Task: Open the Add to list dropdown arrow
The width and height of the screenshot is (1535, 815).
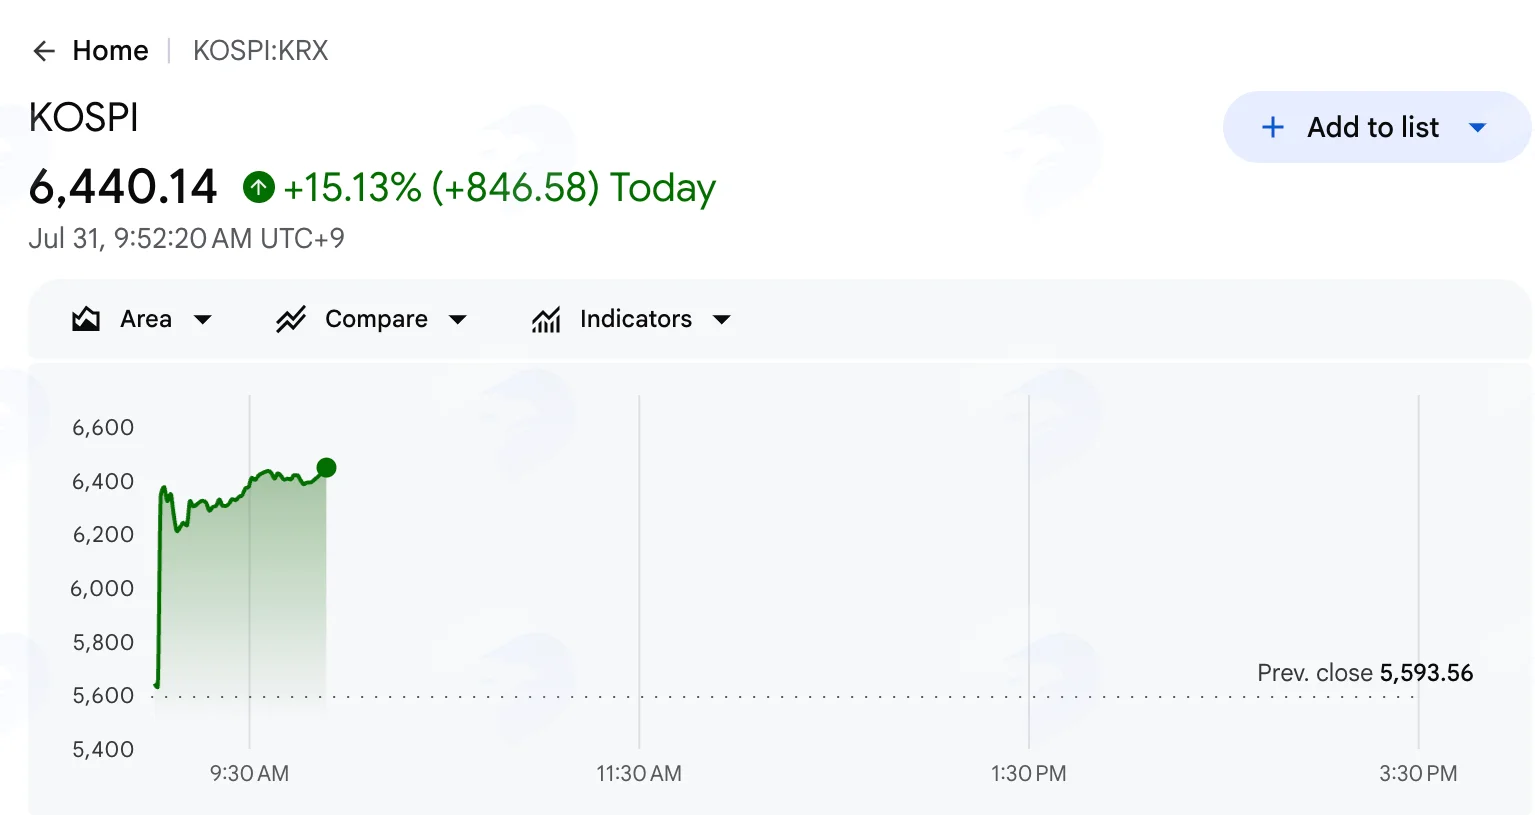Action: click(x=1478, y=128)
